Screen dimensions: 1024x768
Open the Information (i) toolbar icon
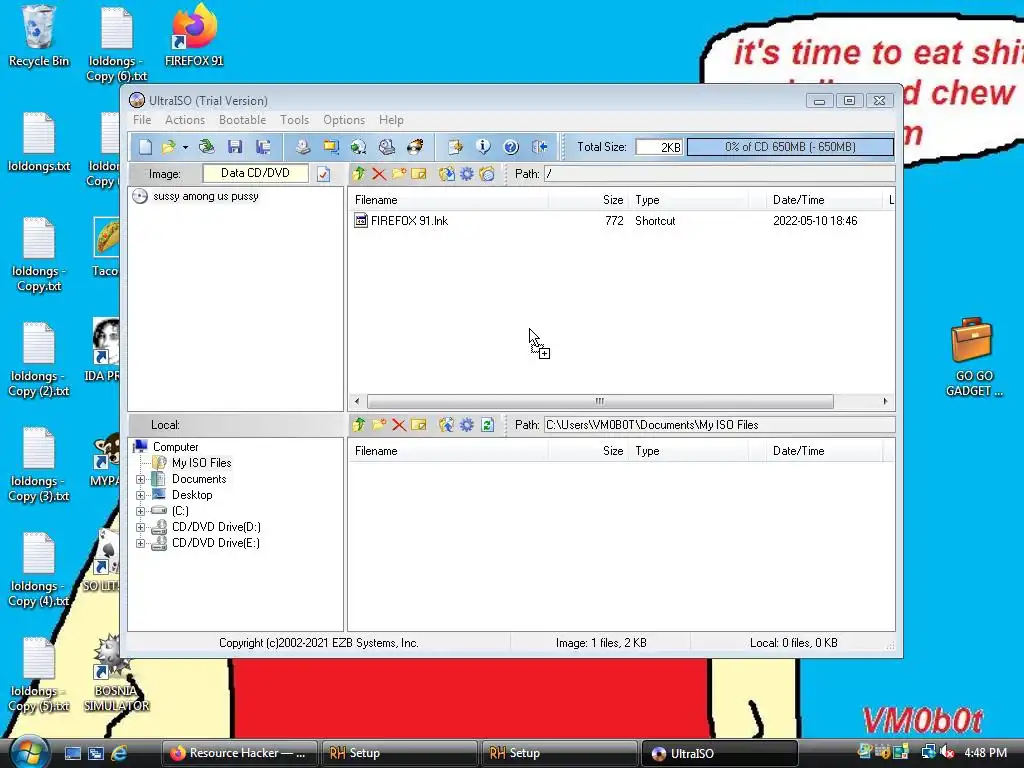click(x=483, y=147)
